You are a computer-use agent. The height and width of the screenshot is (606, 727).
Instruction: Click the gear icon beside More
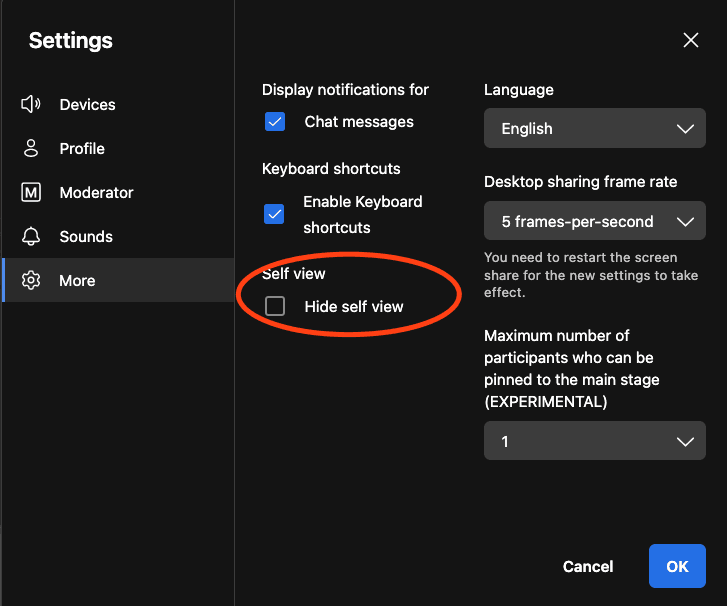coord(31,281)
